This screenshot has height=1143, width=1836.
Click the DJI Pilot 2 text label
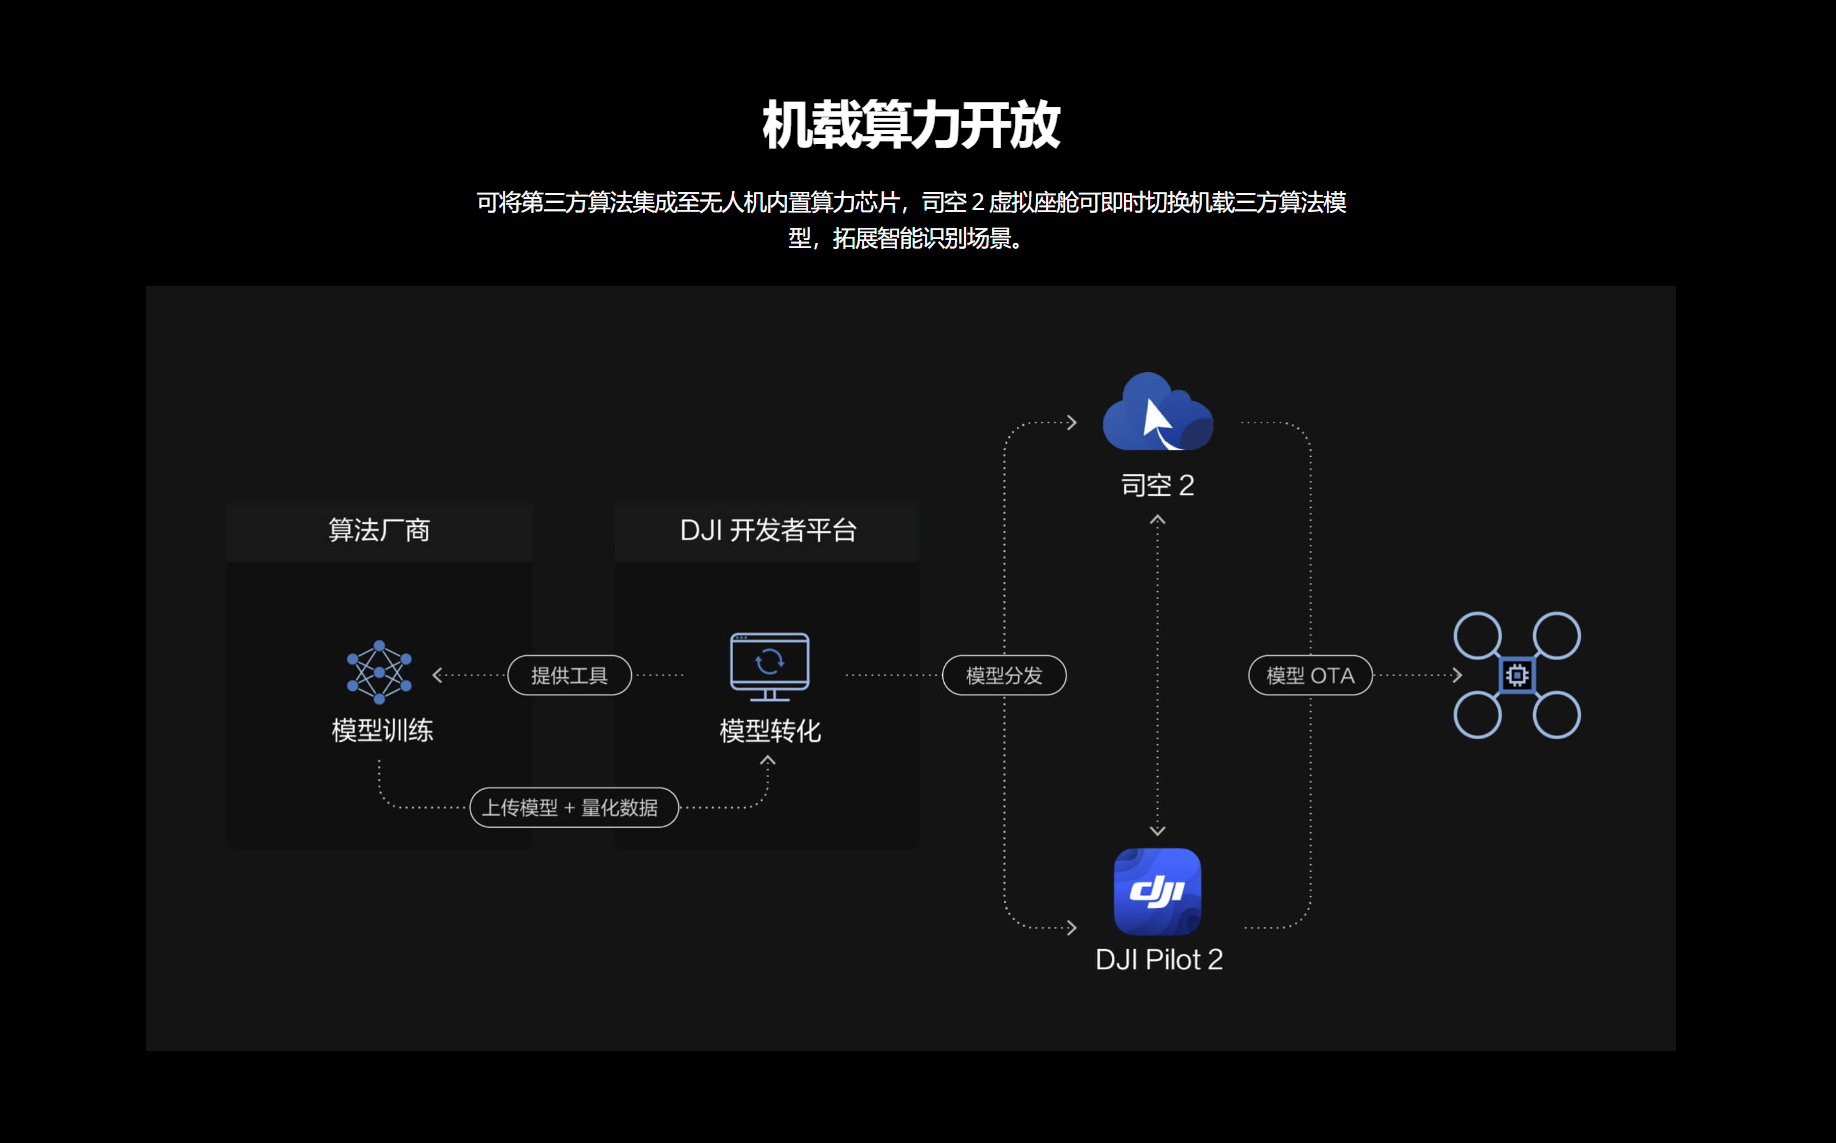pos(1159,959)
